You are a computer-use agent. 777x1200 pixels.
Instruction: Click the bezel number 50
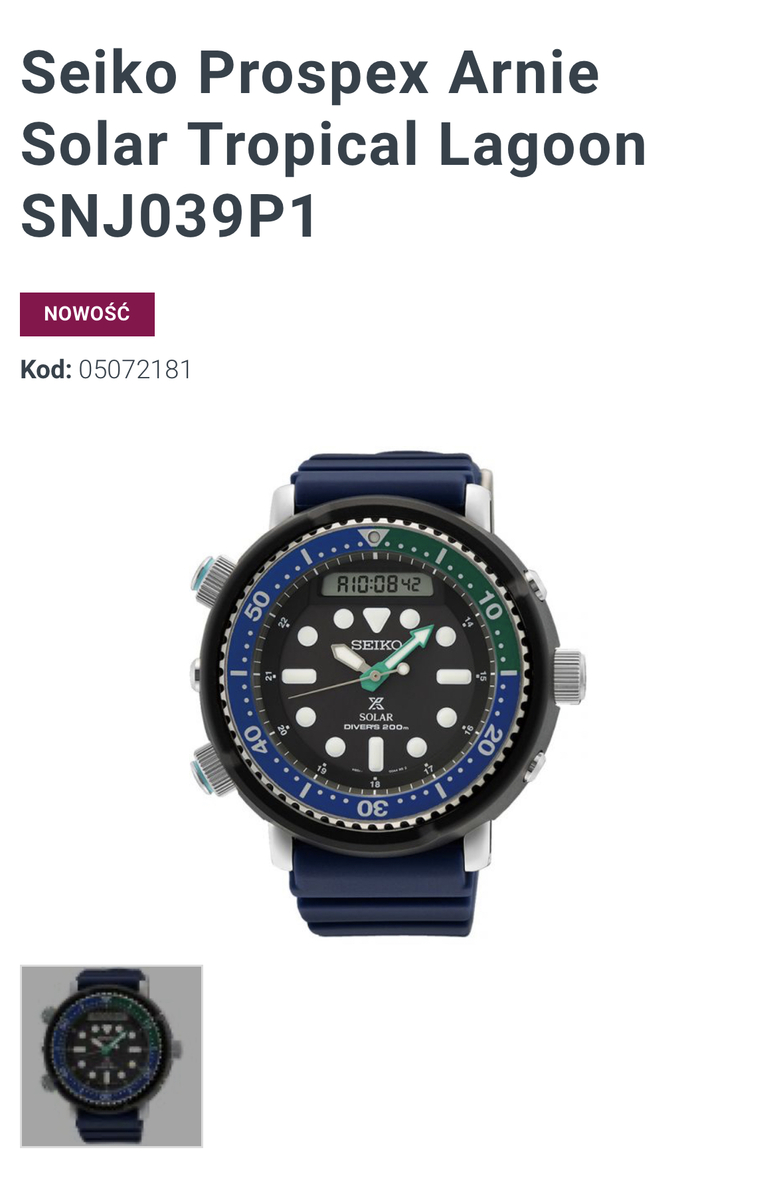pos(259,604)
